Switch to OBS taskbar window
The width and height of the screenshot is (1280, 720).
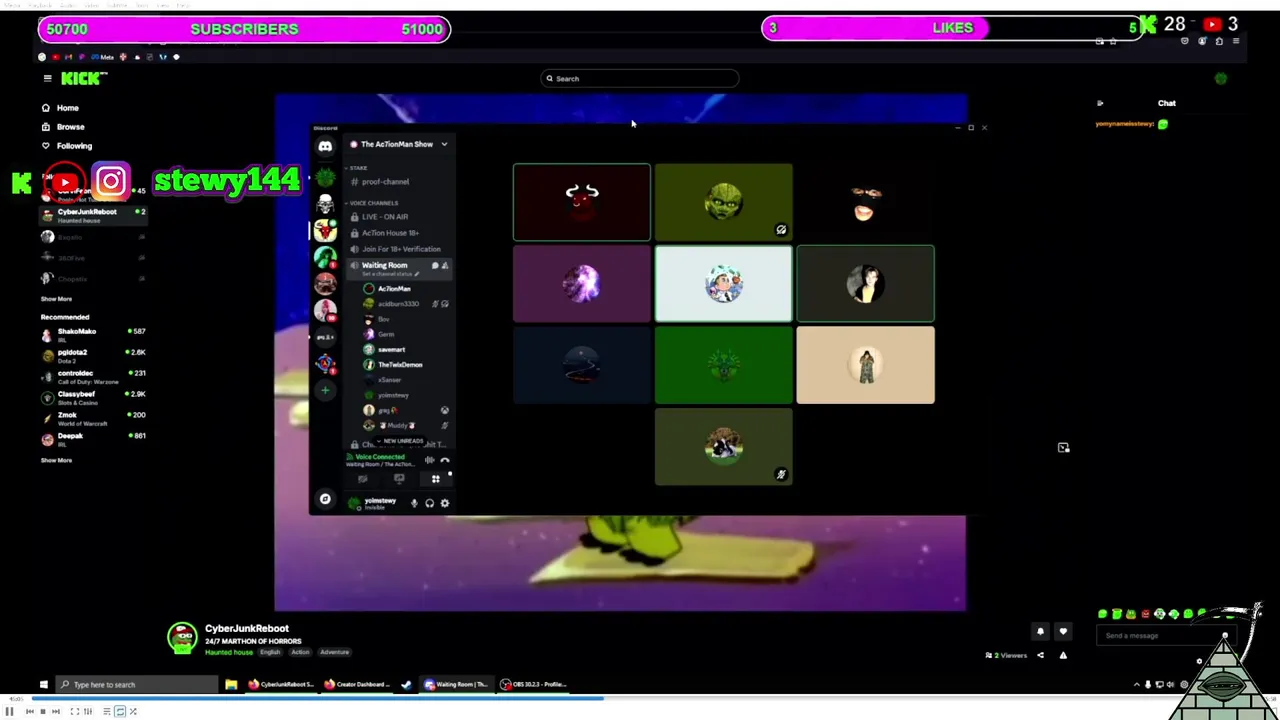tap(534, 685)
